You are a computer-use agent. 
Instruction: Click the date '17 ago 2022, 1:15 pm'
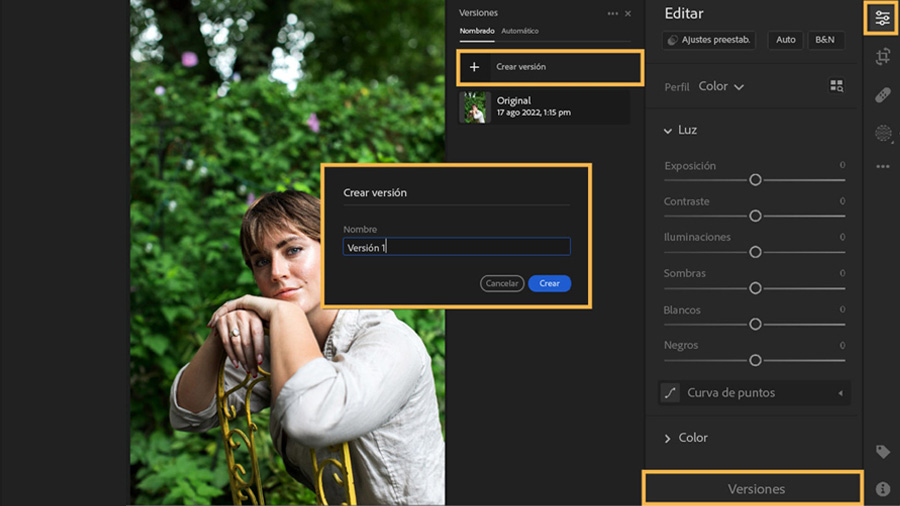click(533, 112)
